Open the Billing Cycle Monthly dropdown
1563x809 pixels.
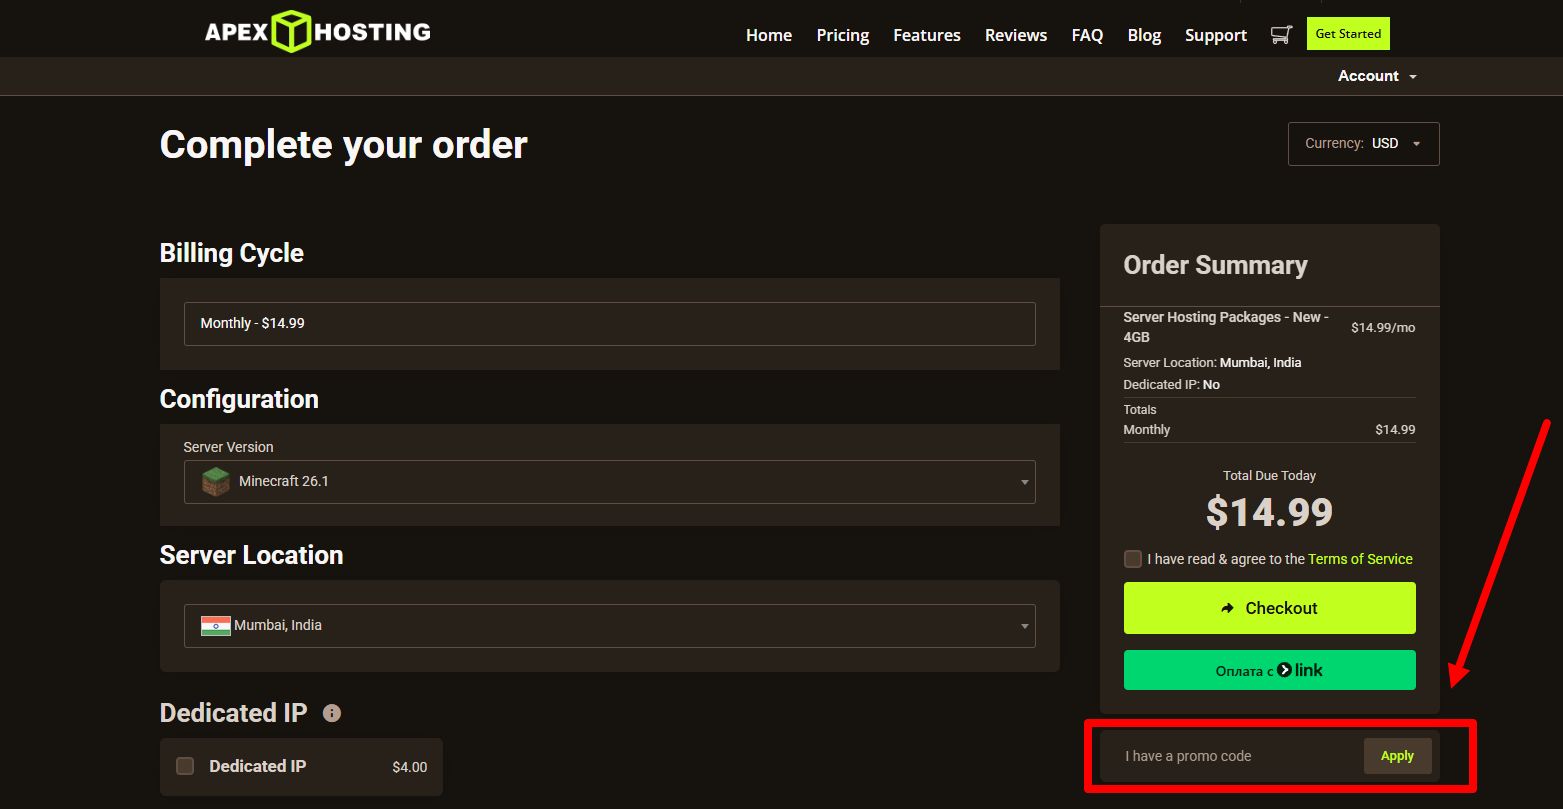[x=609, y=324]
